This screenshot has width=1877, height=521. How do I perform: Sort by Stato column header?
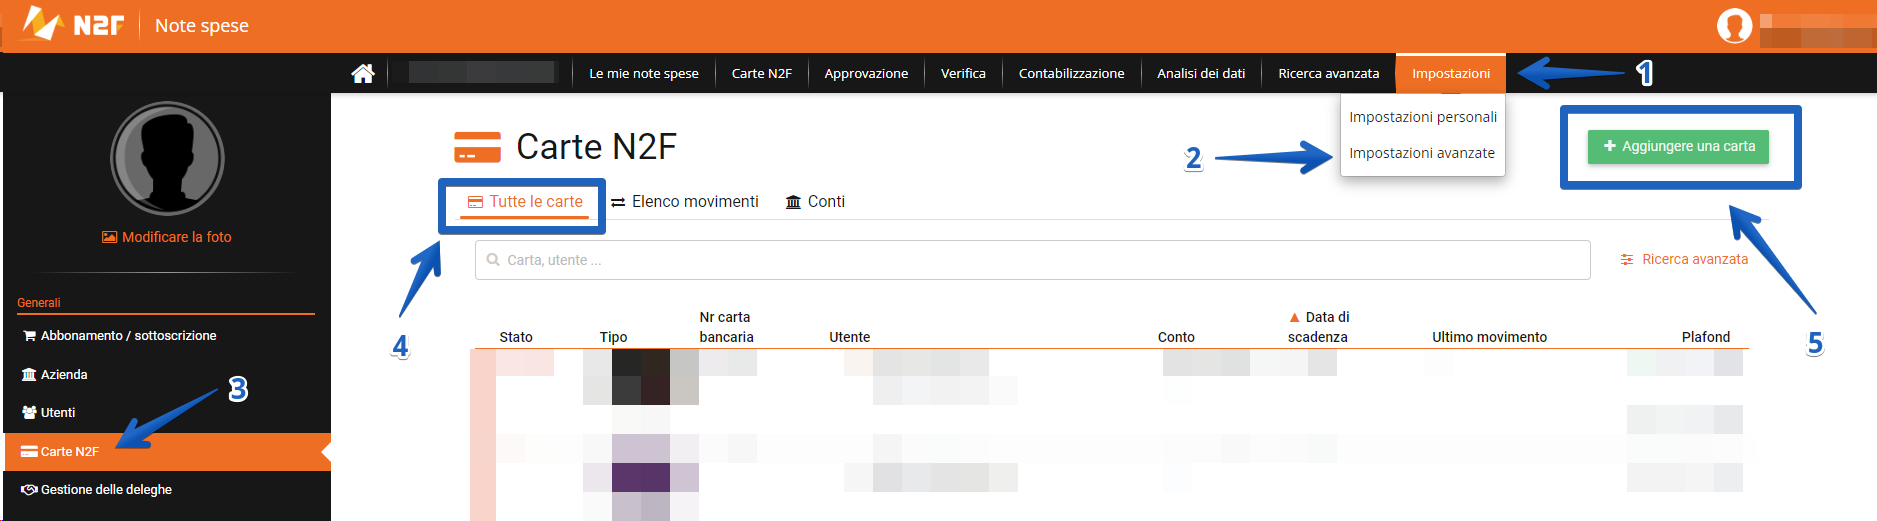point(516,337)
